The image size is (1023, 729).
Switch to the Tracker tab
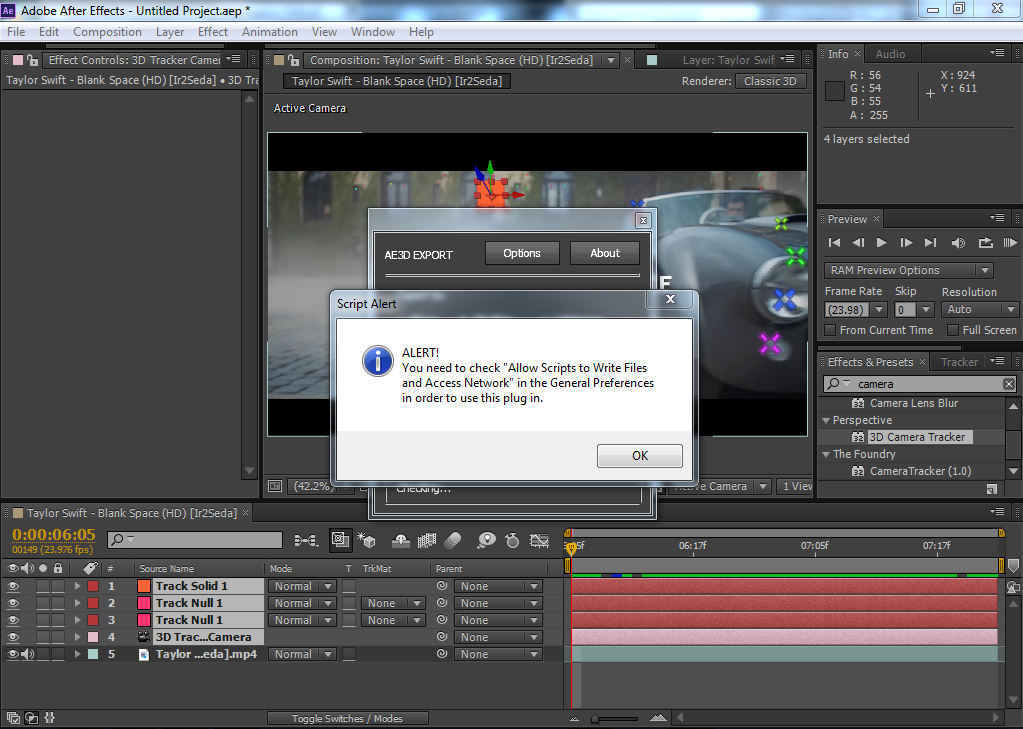959,362
